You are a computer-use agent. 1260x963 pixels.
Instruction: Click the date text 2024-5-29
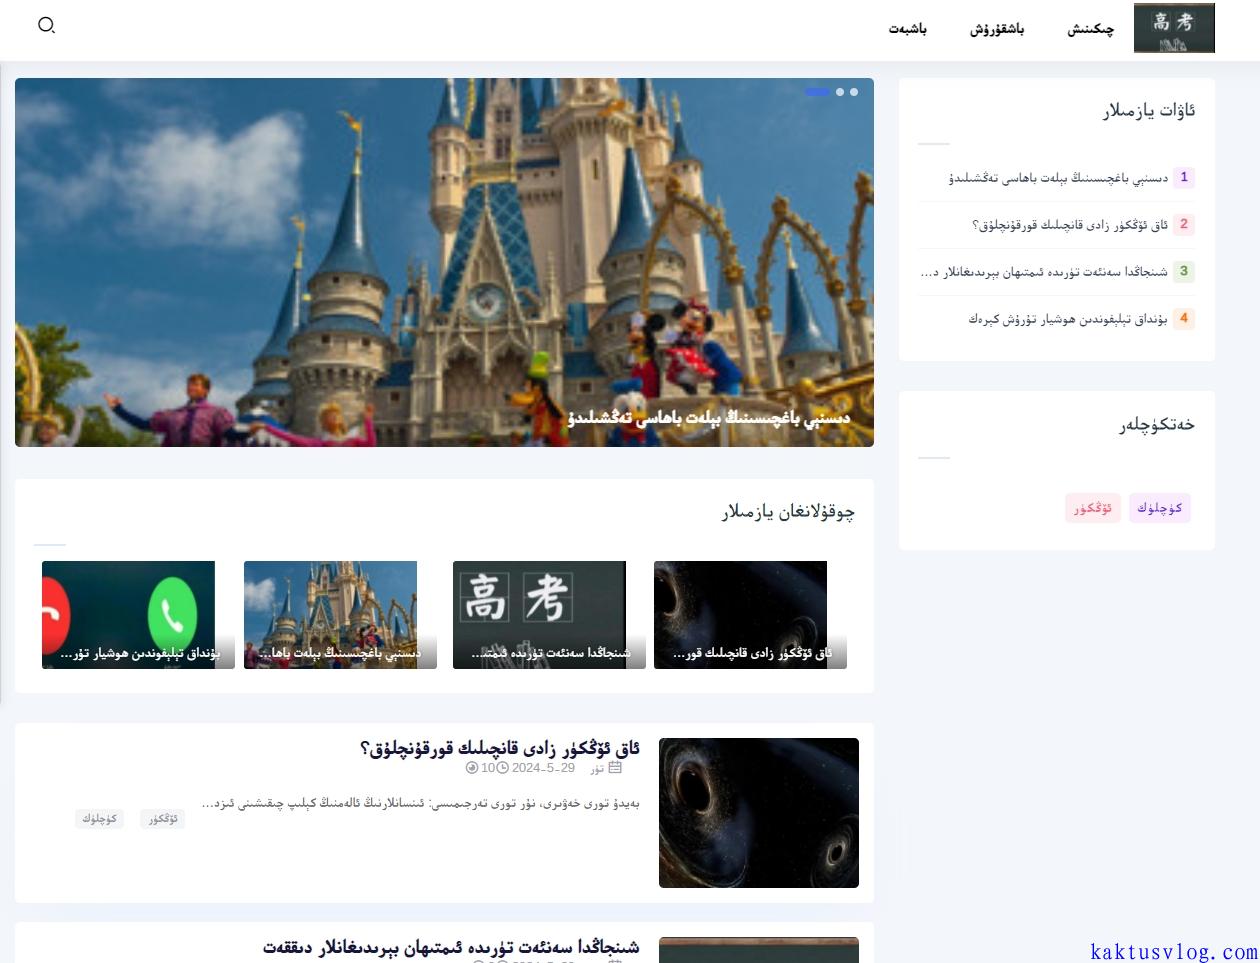pyautogui.click(x=543, y=768)
